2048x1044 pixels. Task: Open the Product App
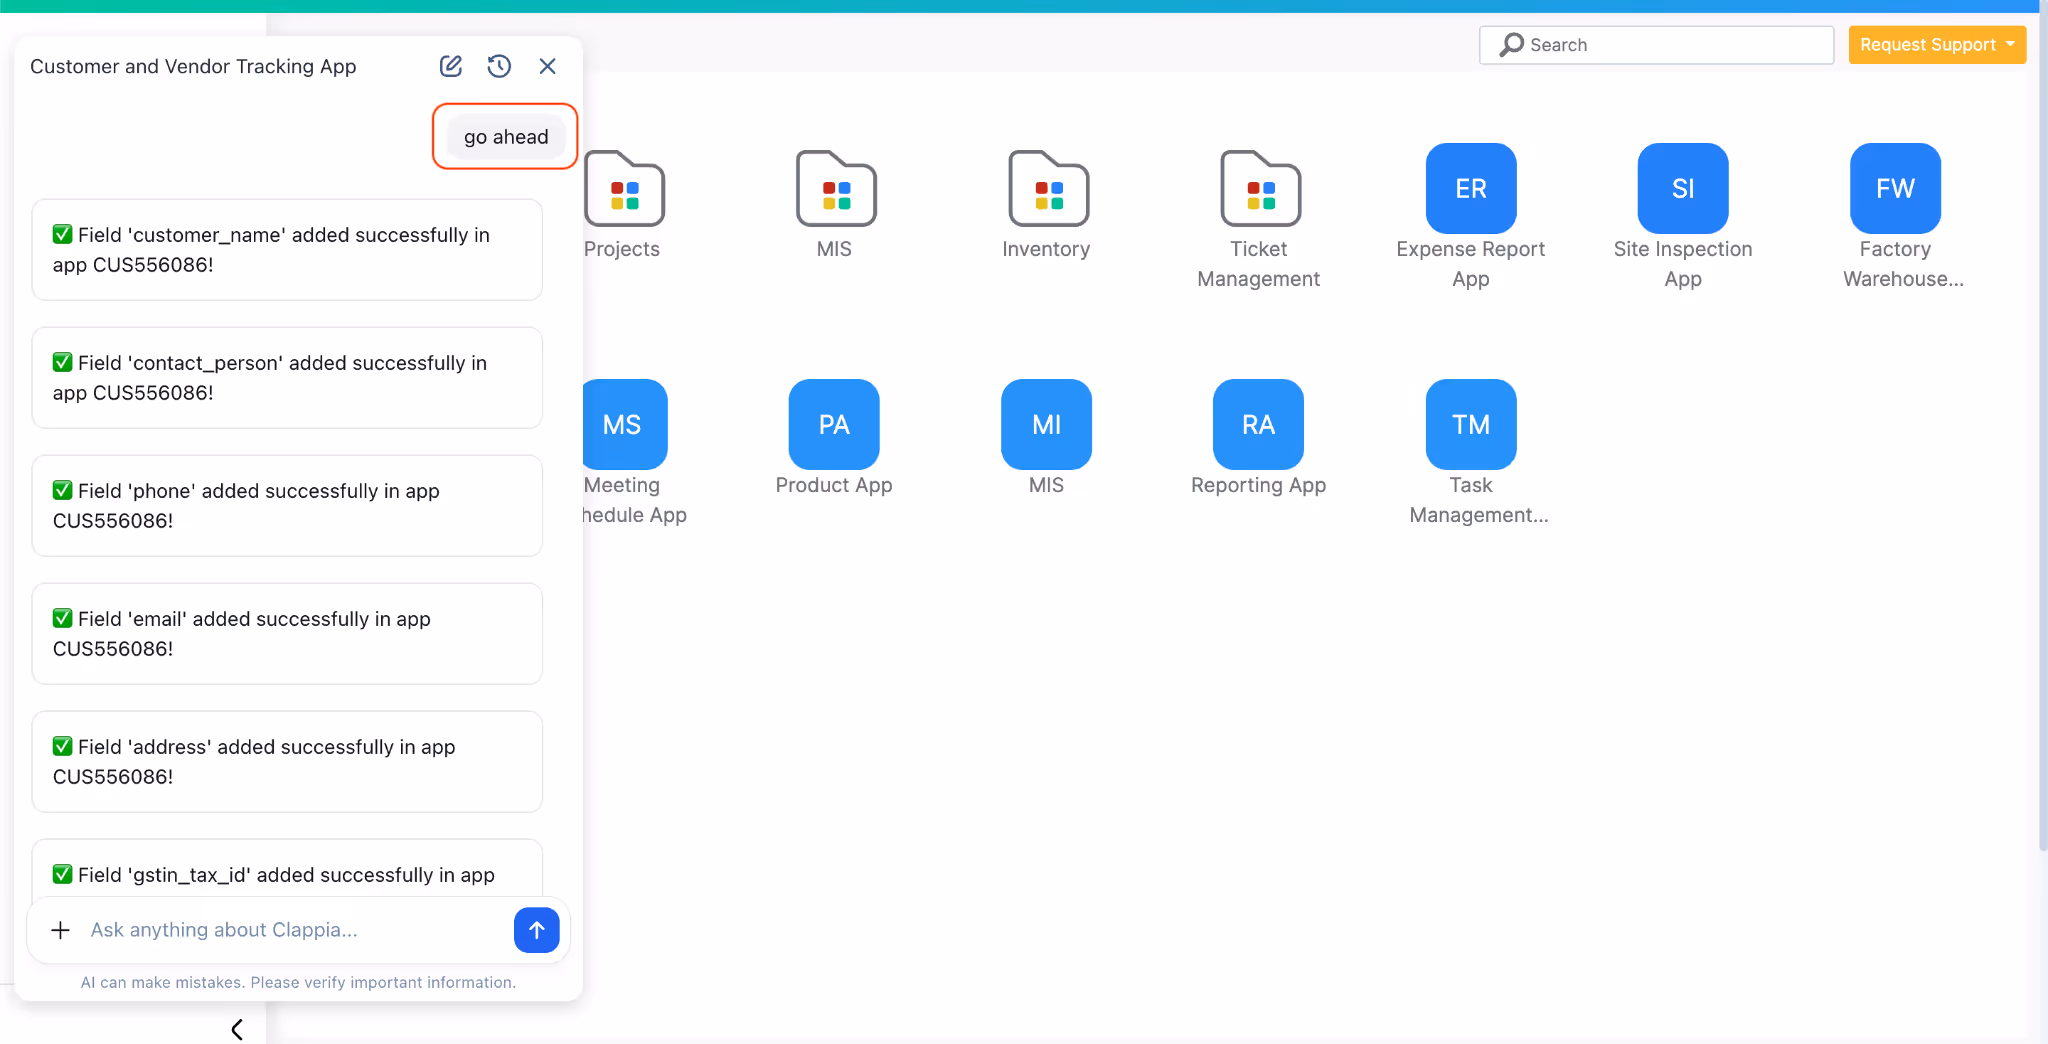pos(833,424)
